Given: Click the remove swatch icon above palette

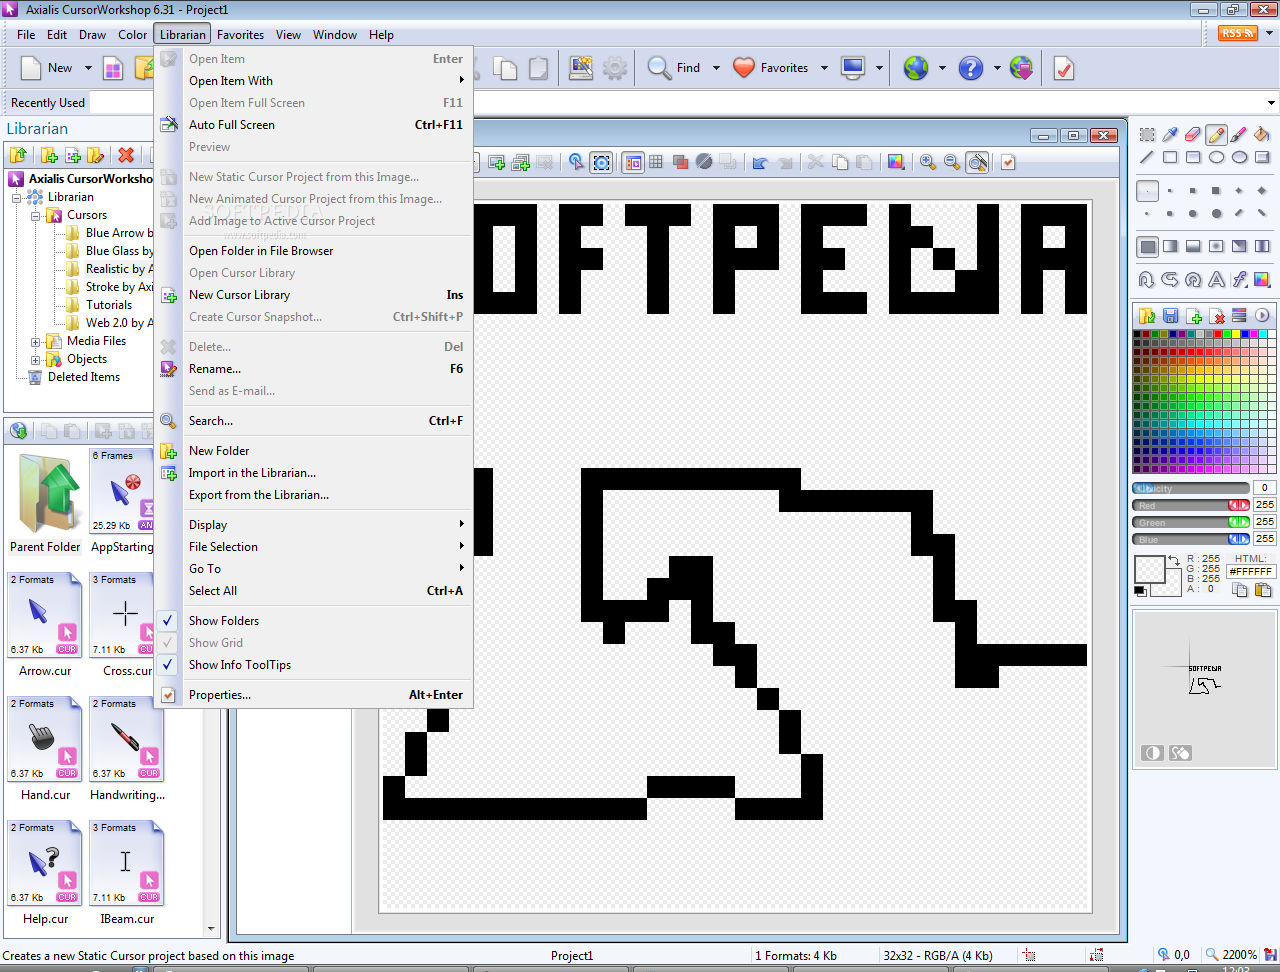Looking at the screenshot, I should pos(1216,316).
